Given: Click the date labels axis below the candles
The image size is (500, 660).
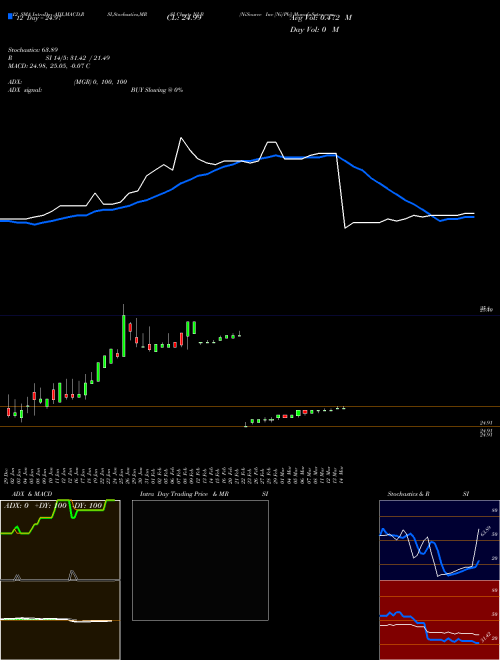Looking at the screenshot, I should pos(175,475).
